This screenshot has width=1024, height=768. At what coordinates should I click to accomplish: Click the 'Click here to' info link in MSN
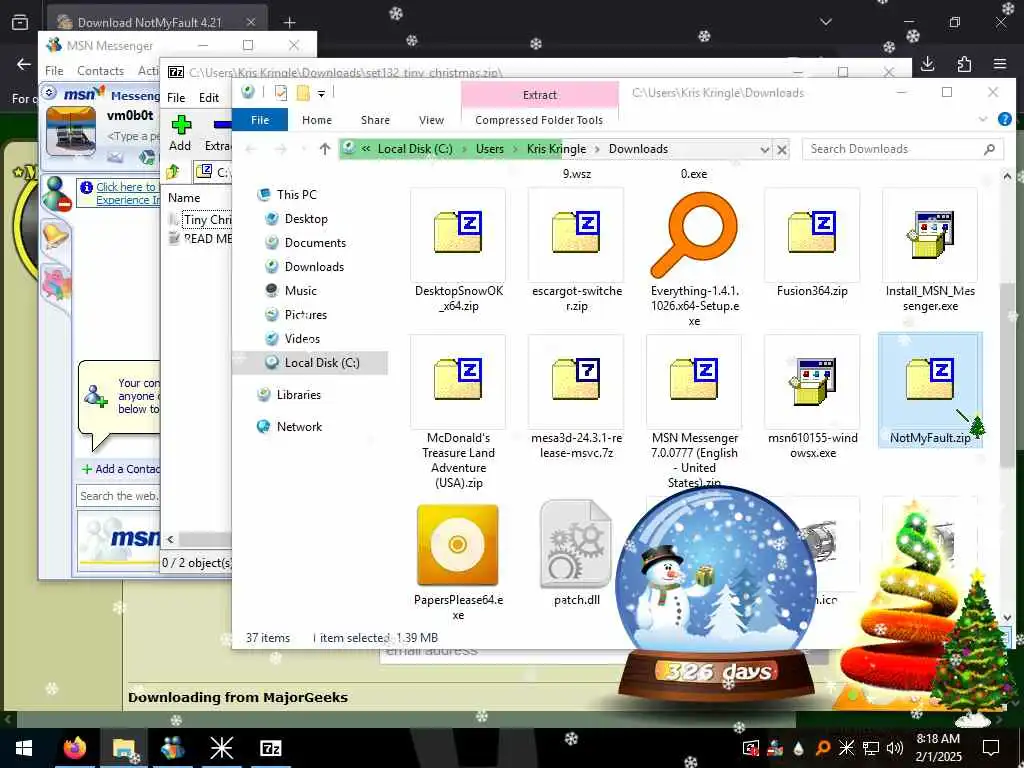click(126, 187)
